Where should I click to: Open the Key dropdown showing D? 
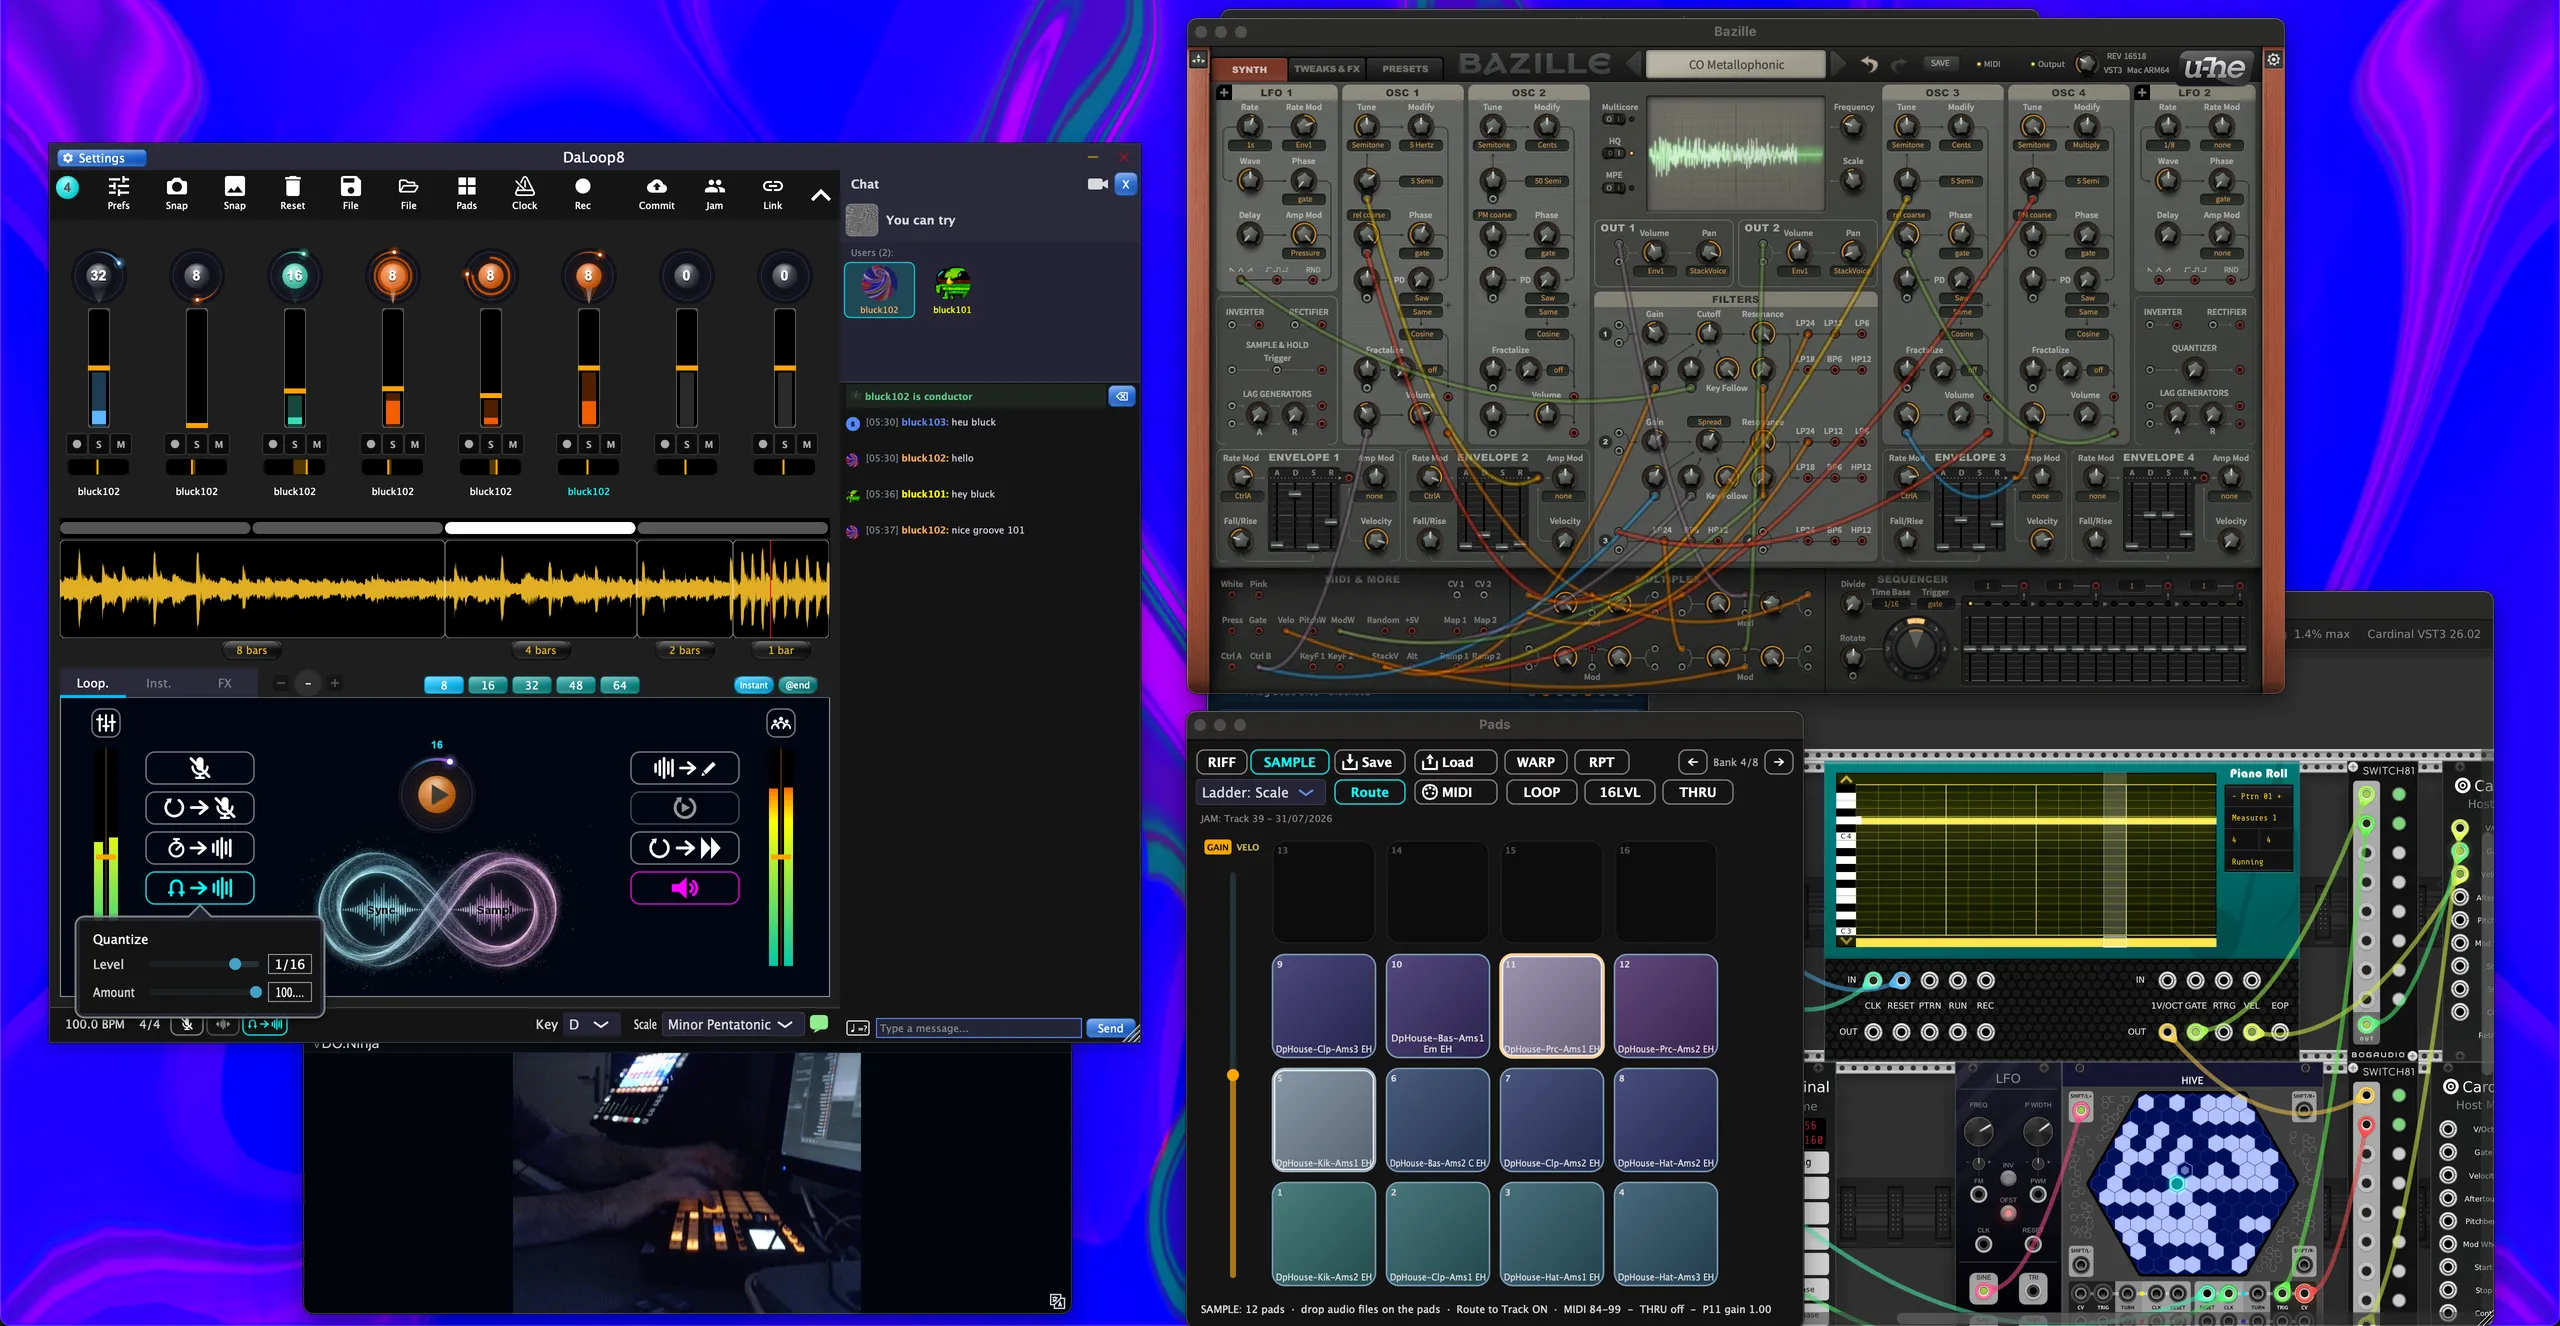(589, 1024)
